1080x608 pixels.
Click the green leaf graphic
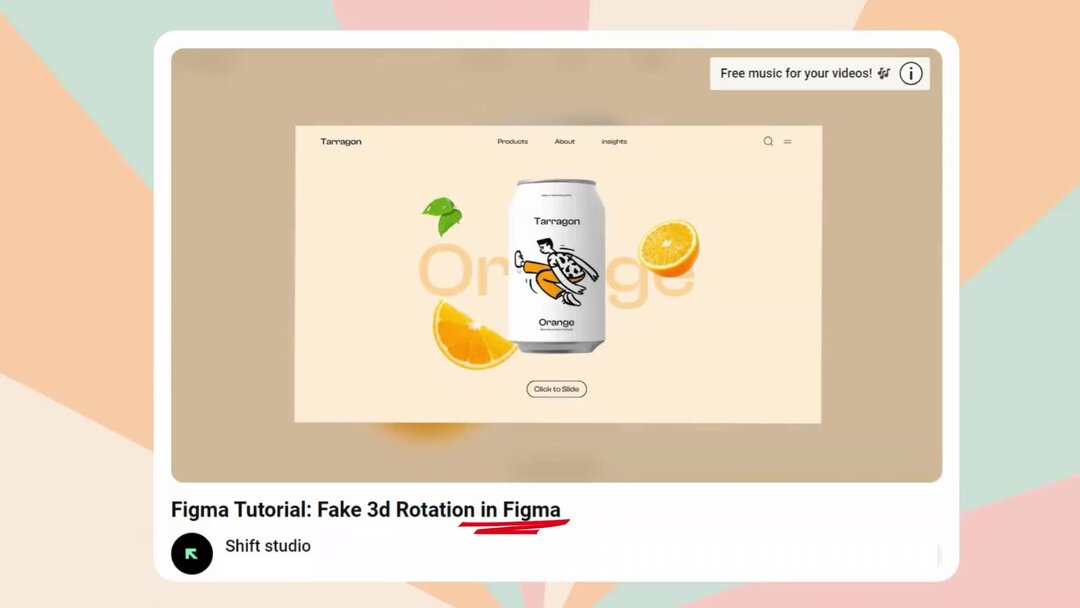pyautogui.click(x=442, y=215)
